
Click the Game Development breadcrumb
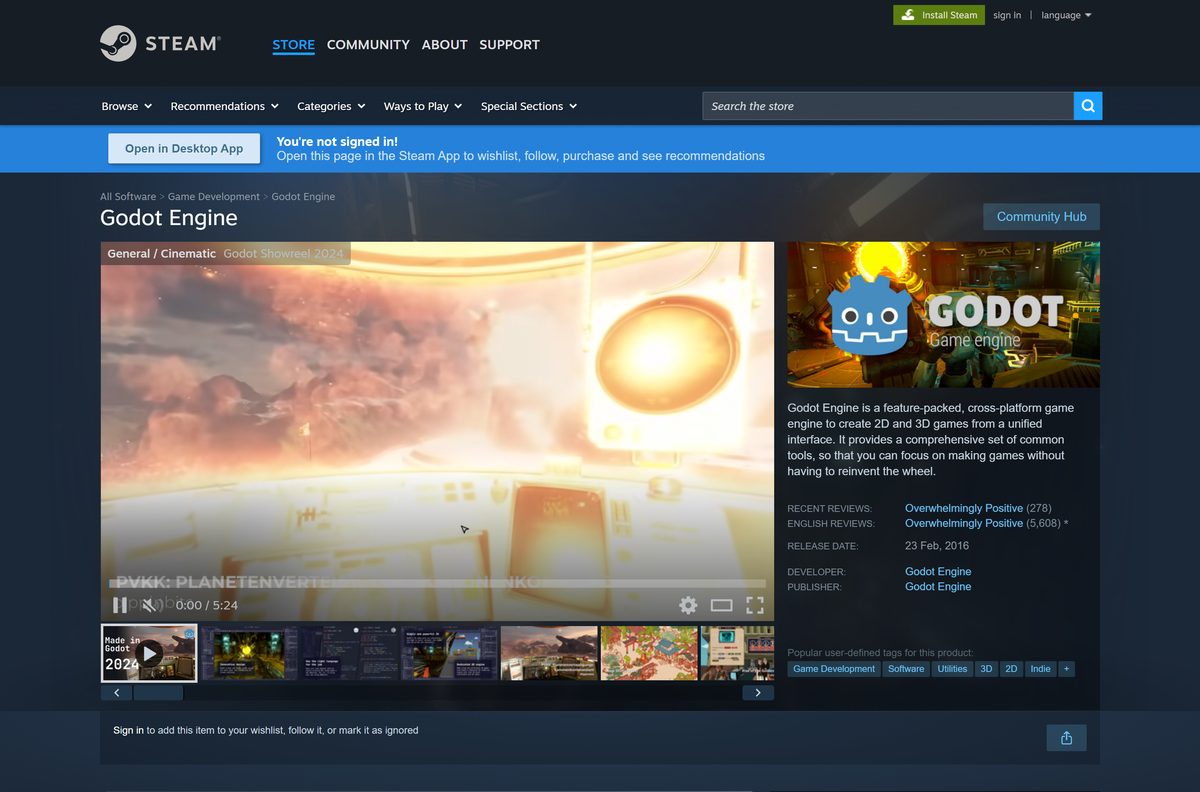[214, 197]
